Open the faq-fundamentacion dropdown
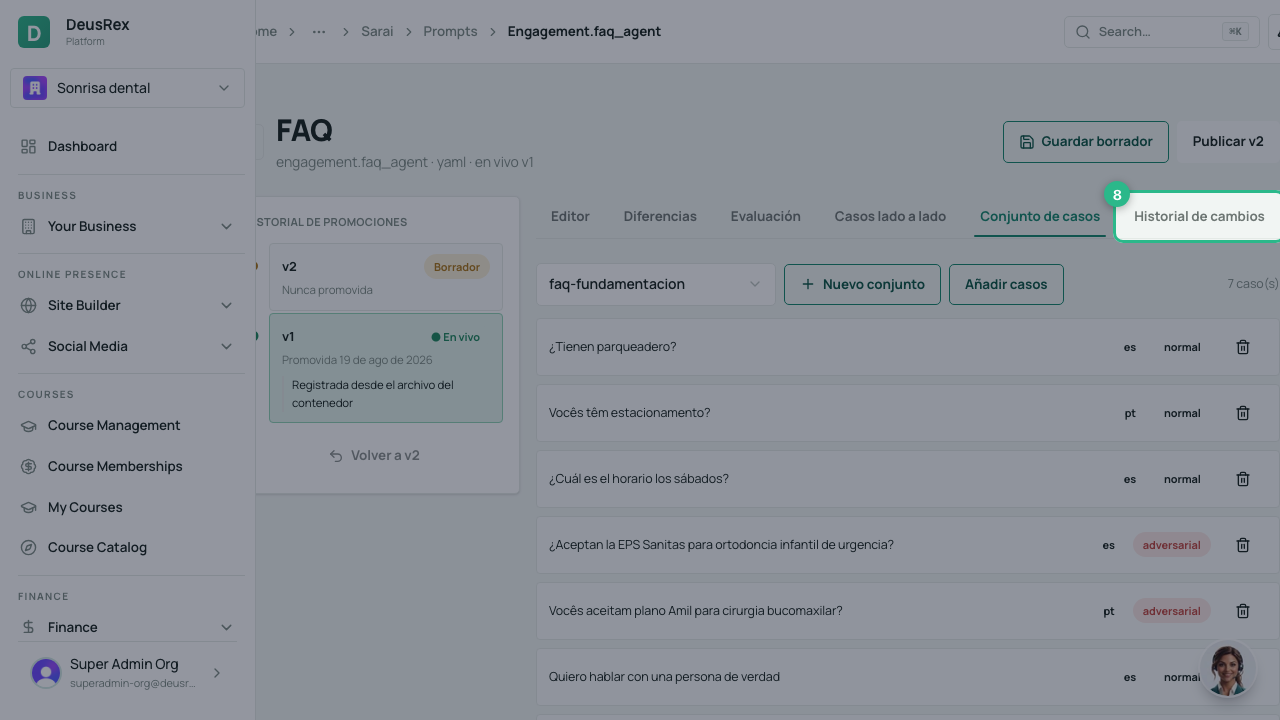1280x720 pixels. point(655,284)
